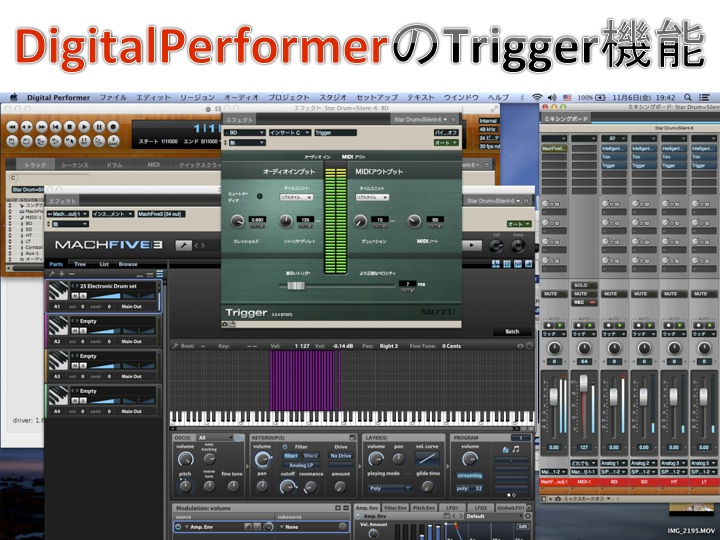This screenshot has width=720, height=540.
Task: Click the Wi-Fi icon in the menu bar
Action: click(x=537, y=97)
